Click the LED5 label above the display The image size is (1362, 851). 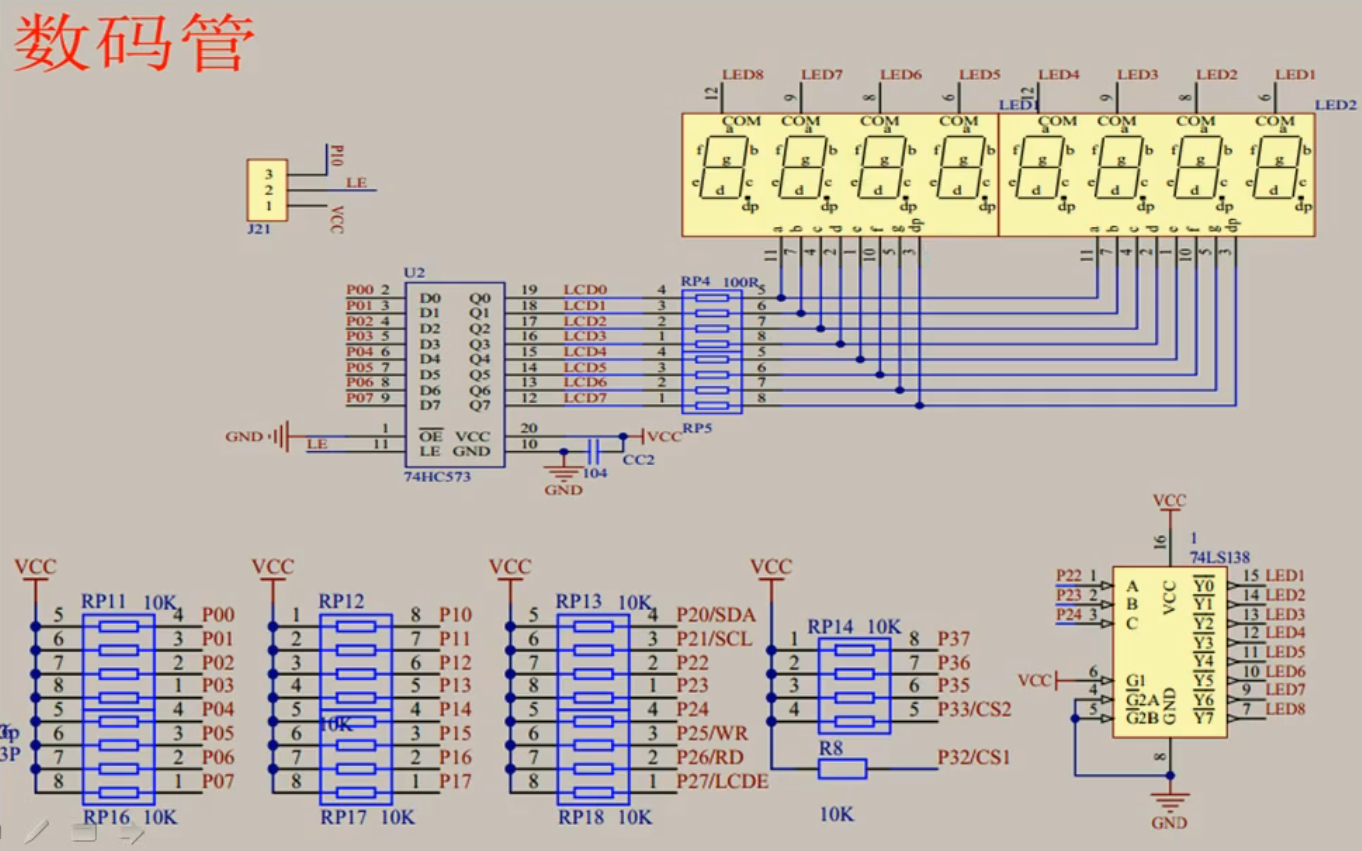coord(980,74)
